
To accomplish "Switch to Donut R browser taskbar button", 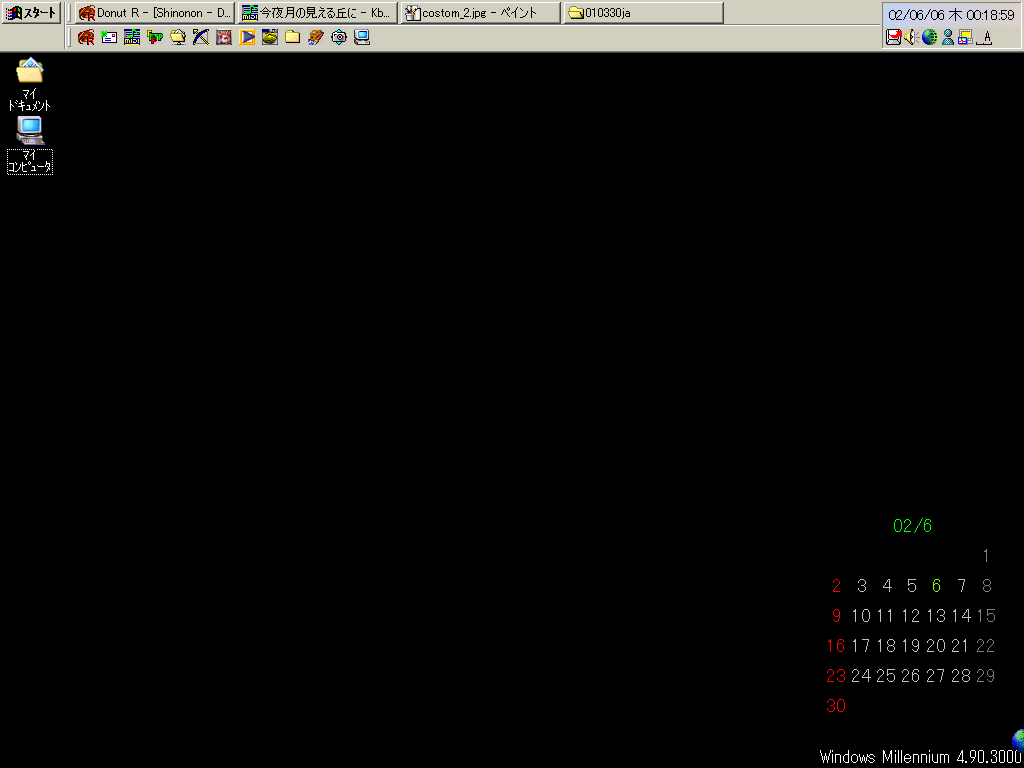I will click(155, 13).
